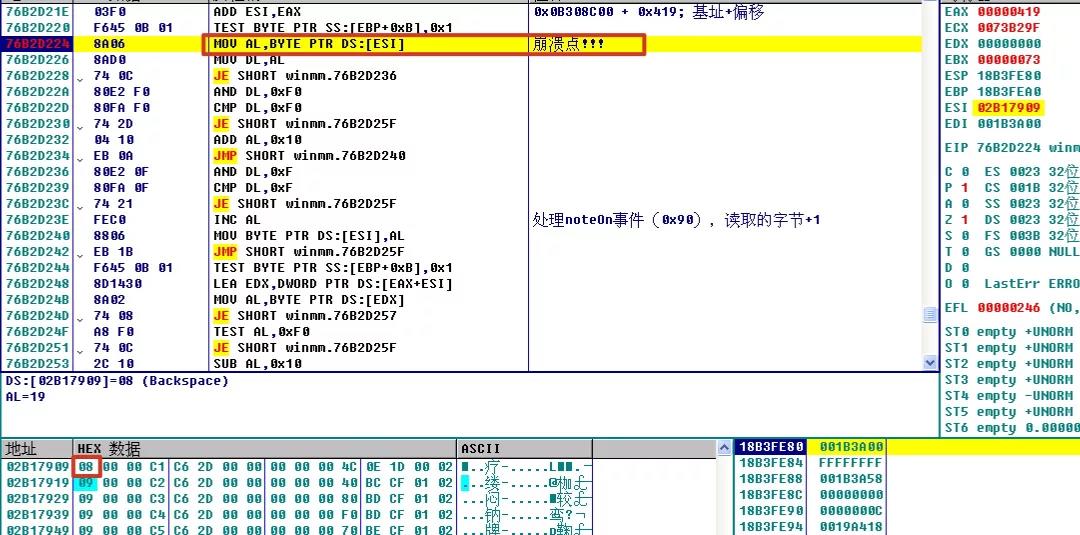Select LEA EDX,DWORD PTR DS:[EAX+ESI] instruction
This screenshot has width=1080, height=535.
coord(333,284)
